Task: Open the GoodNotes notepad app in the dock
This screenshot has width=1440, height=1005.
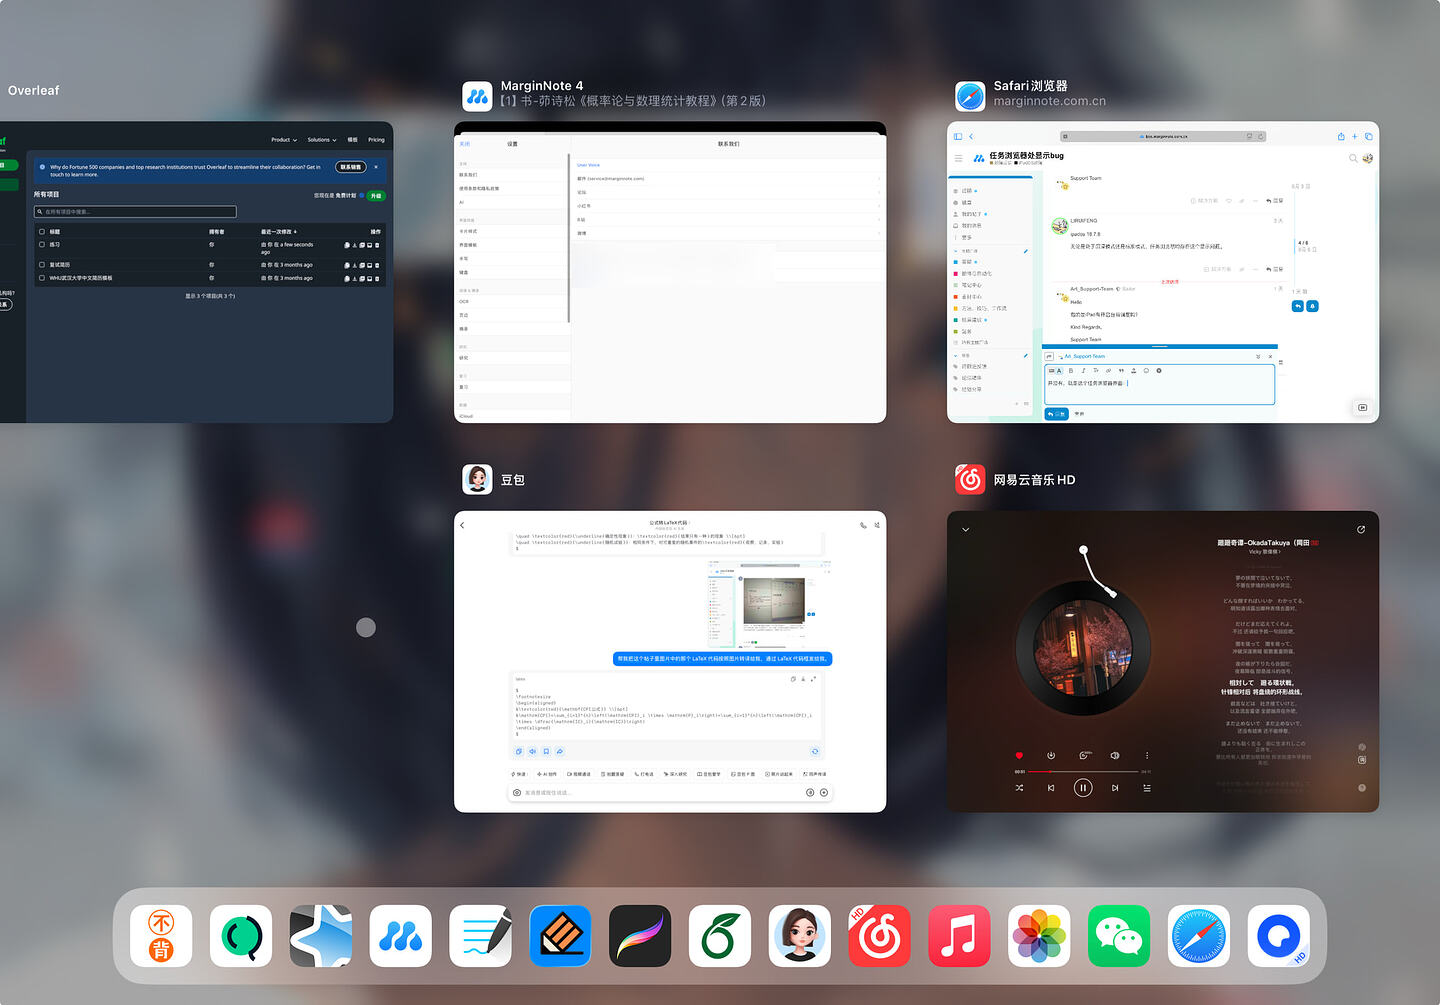Action: click(x=480, y=936)
